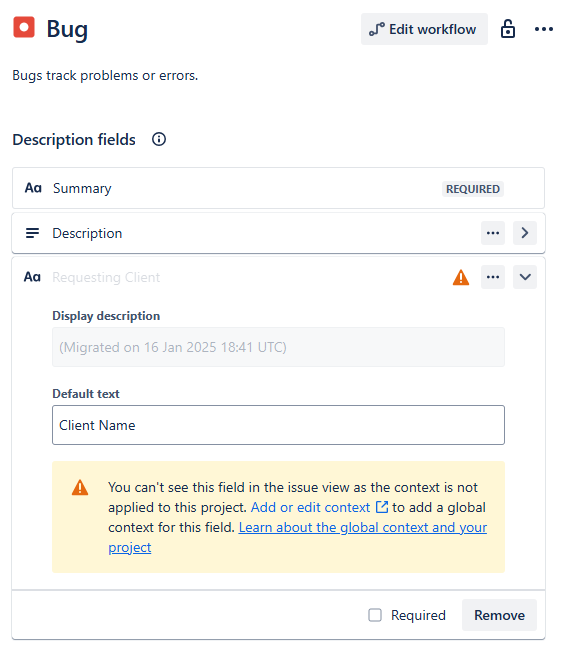Open the more options menu beside padlock
576x646 pixels.
(x=544, y=29)
